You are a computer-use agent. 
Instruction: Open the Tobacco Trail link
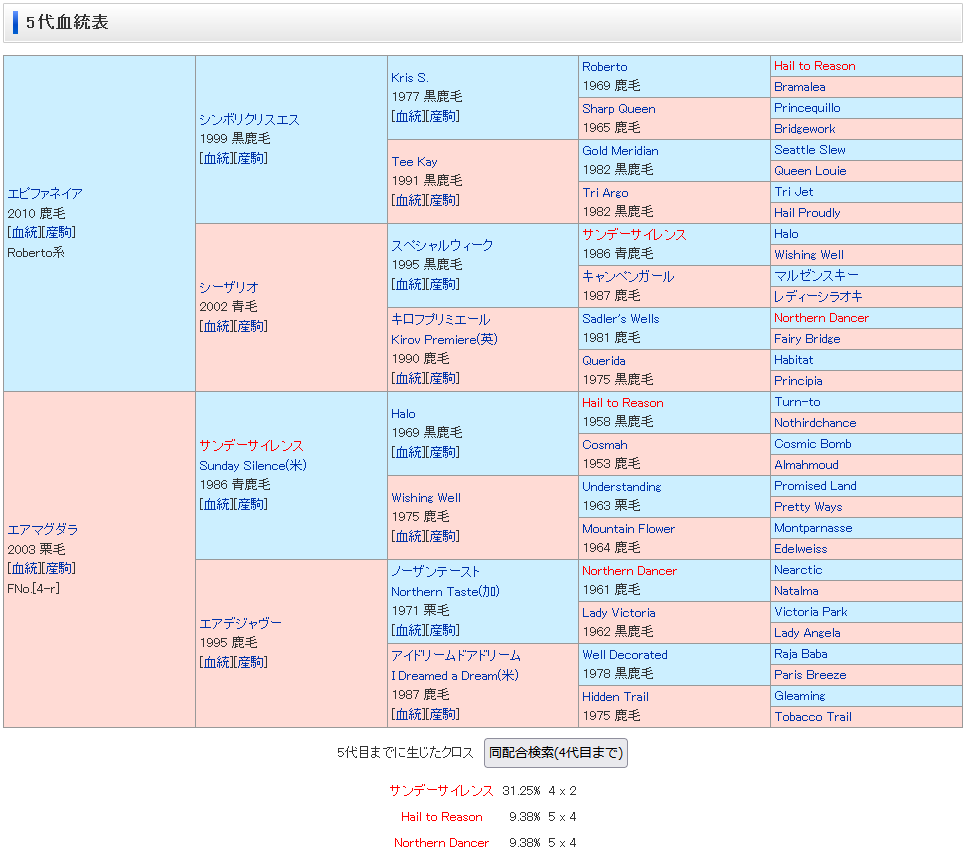(812, 716)
